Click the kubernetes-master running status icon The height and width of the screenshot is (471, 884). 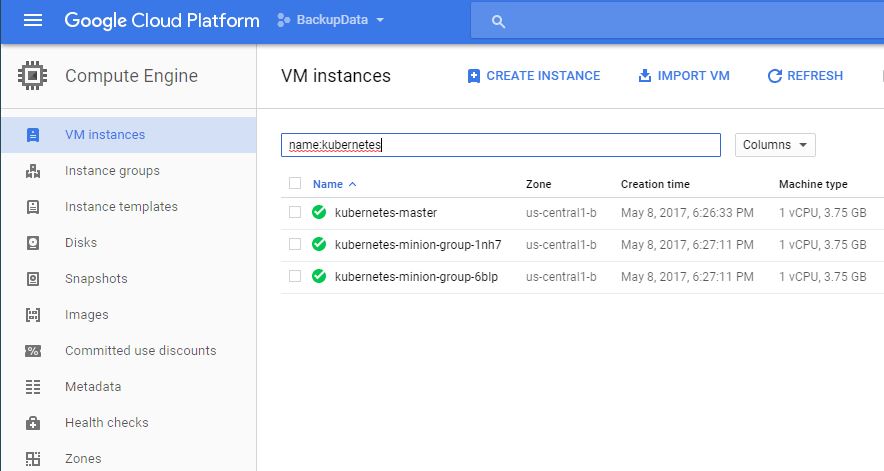(319, 212)
